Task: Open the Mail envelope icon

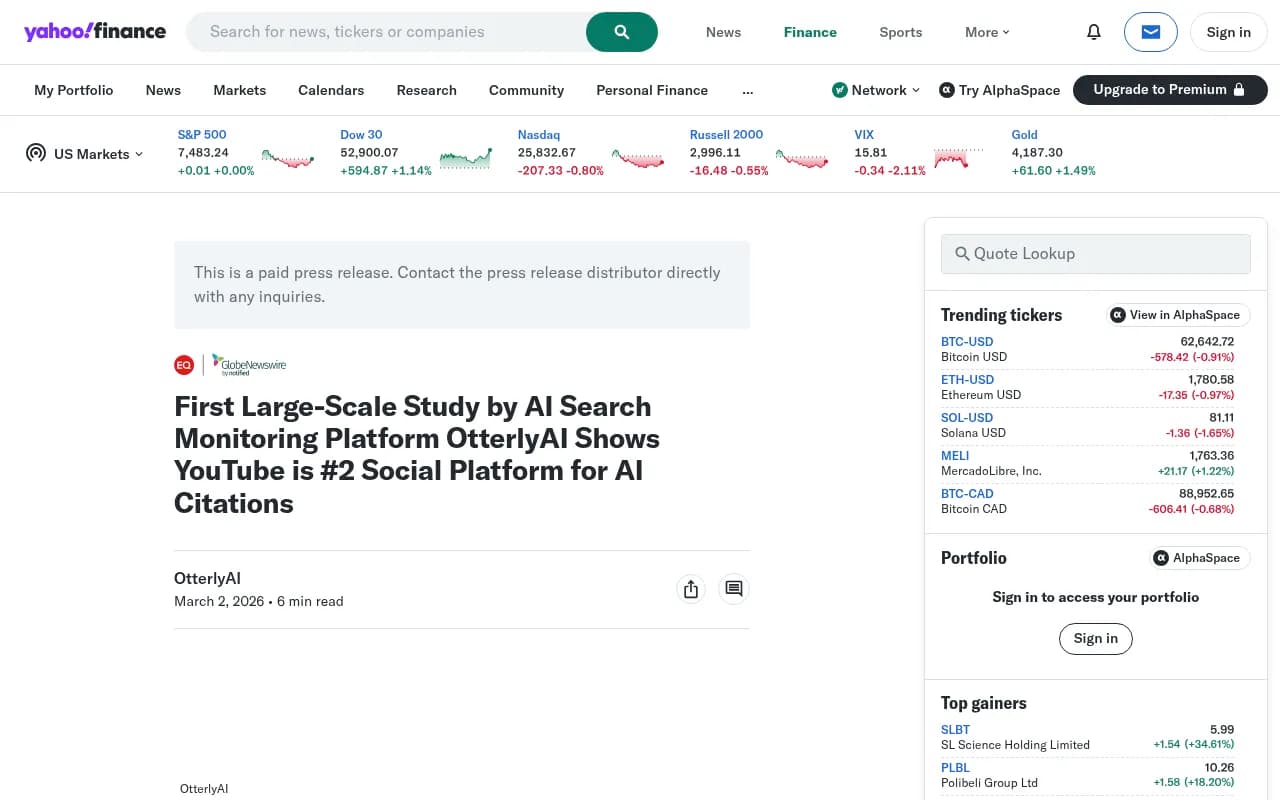Action: (1151, 32)
